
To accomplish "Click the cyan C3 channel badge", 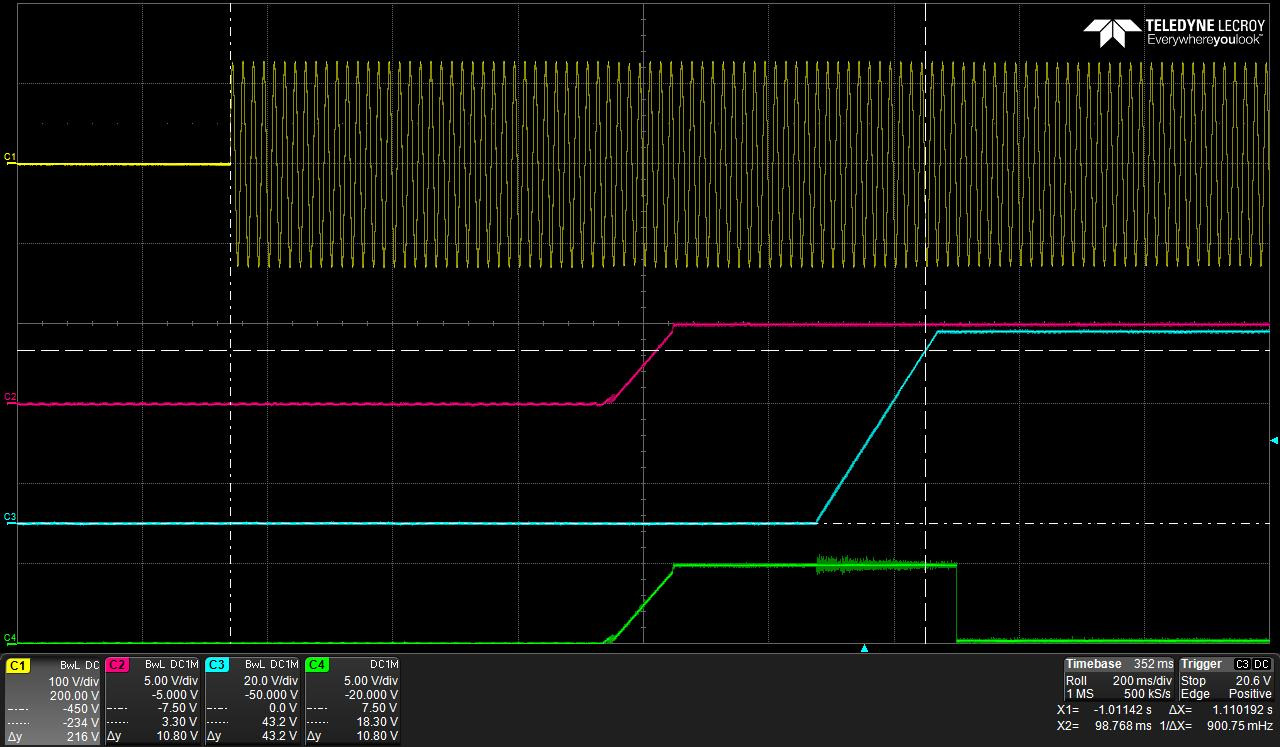I will (x=217, y=664).
